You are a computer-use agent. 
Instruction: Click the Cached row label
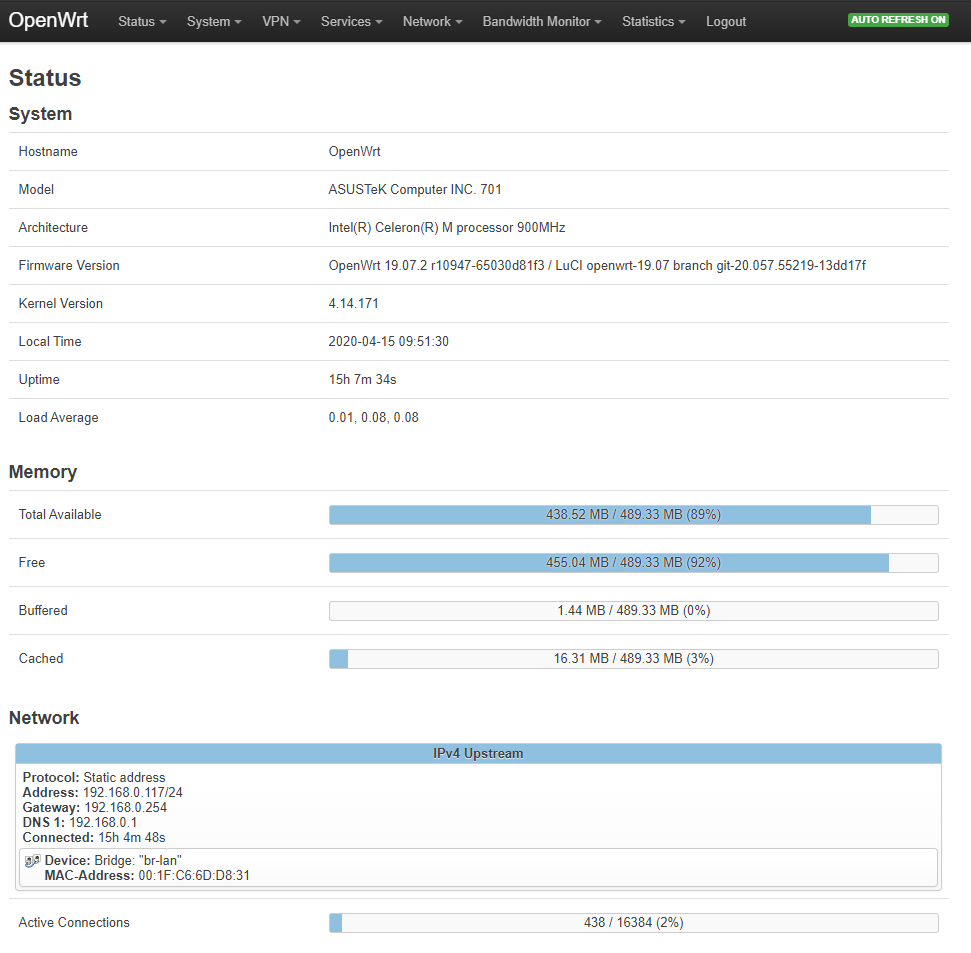[x=41, y=659]
